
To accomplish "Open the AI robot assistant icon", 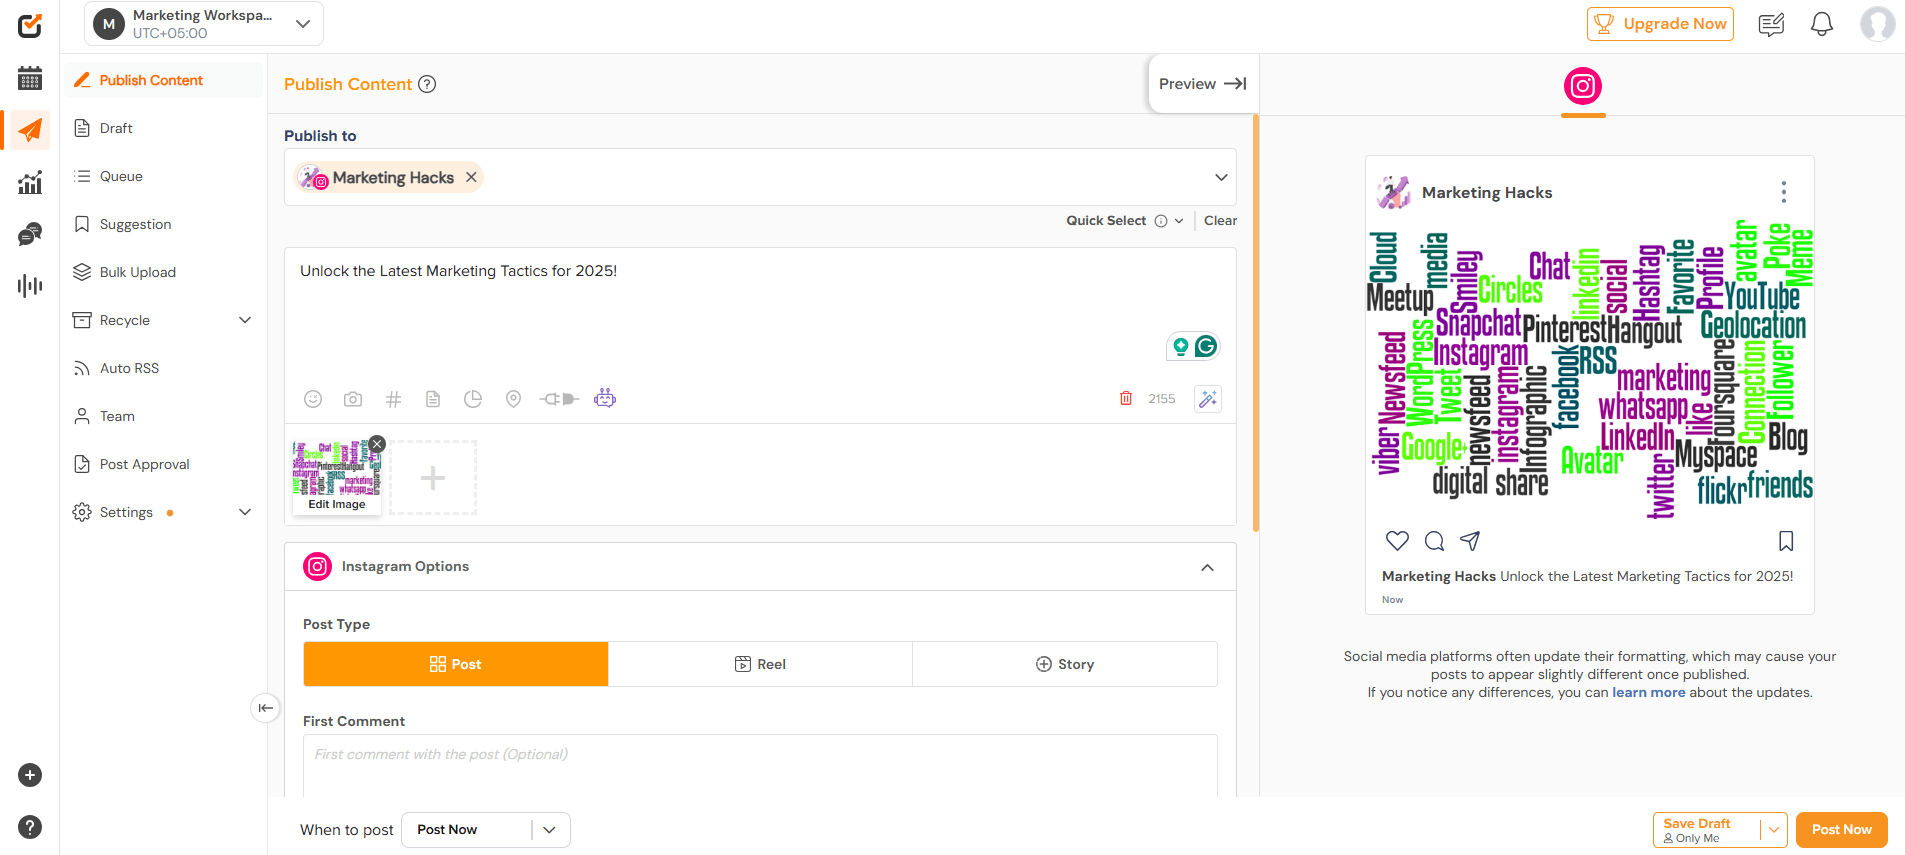I will point(605,398).
